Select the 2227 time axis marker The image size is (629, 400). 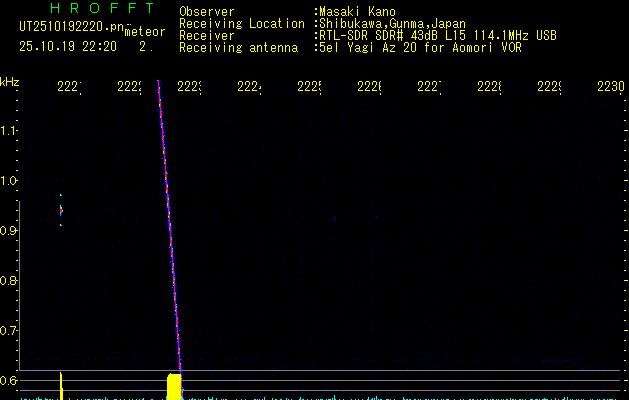tap(429, 88)
